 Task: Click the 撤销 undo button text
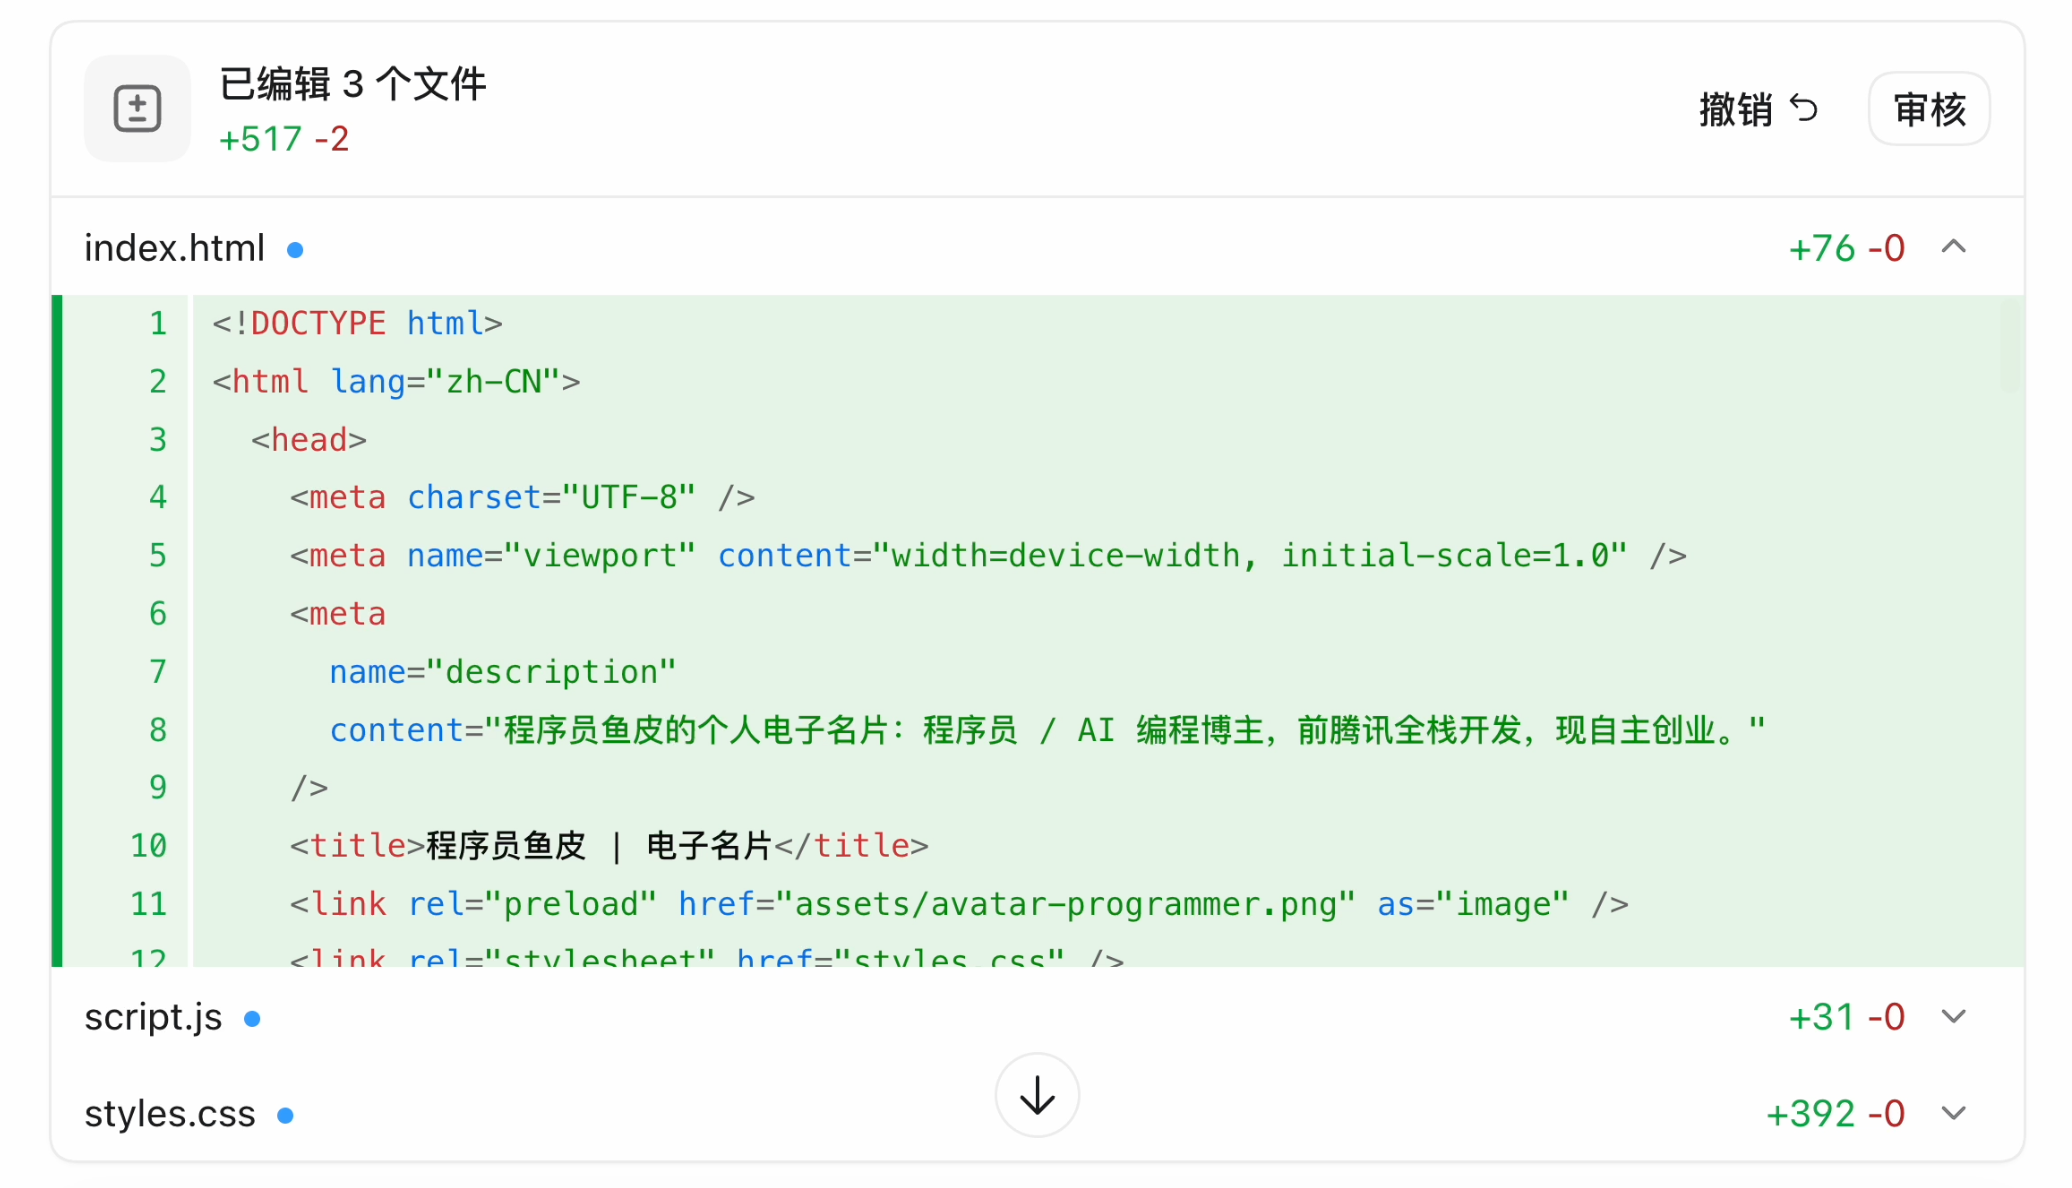(1736, 109)
